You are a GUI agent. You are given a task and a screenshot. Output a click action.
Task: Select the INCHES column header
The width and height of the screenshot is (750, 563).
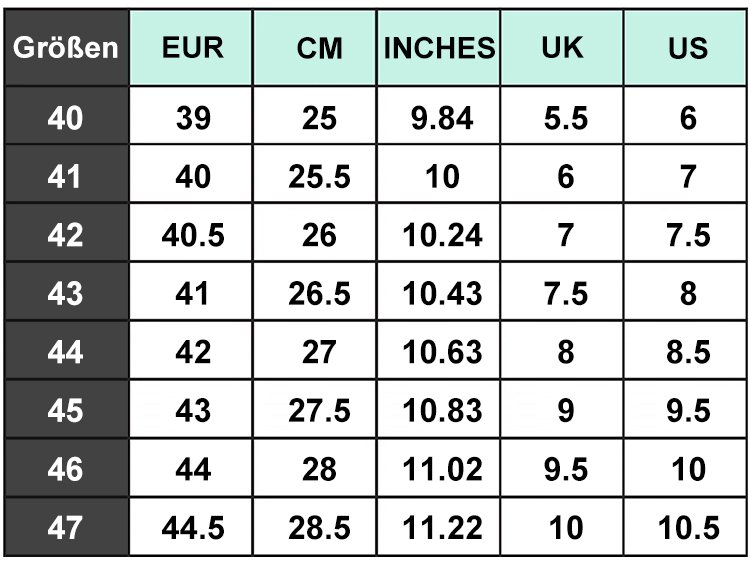point(439,47)
